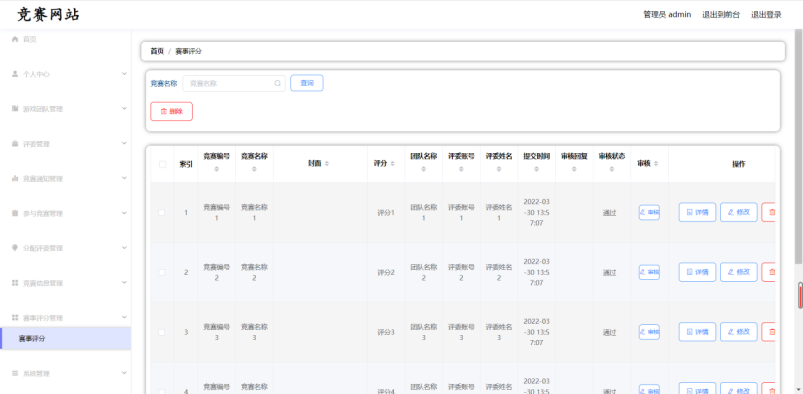Click red trash icon button in row 3
Image resolution: width=803 pixels, height=394 pixels.
tap(768, 332)
